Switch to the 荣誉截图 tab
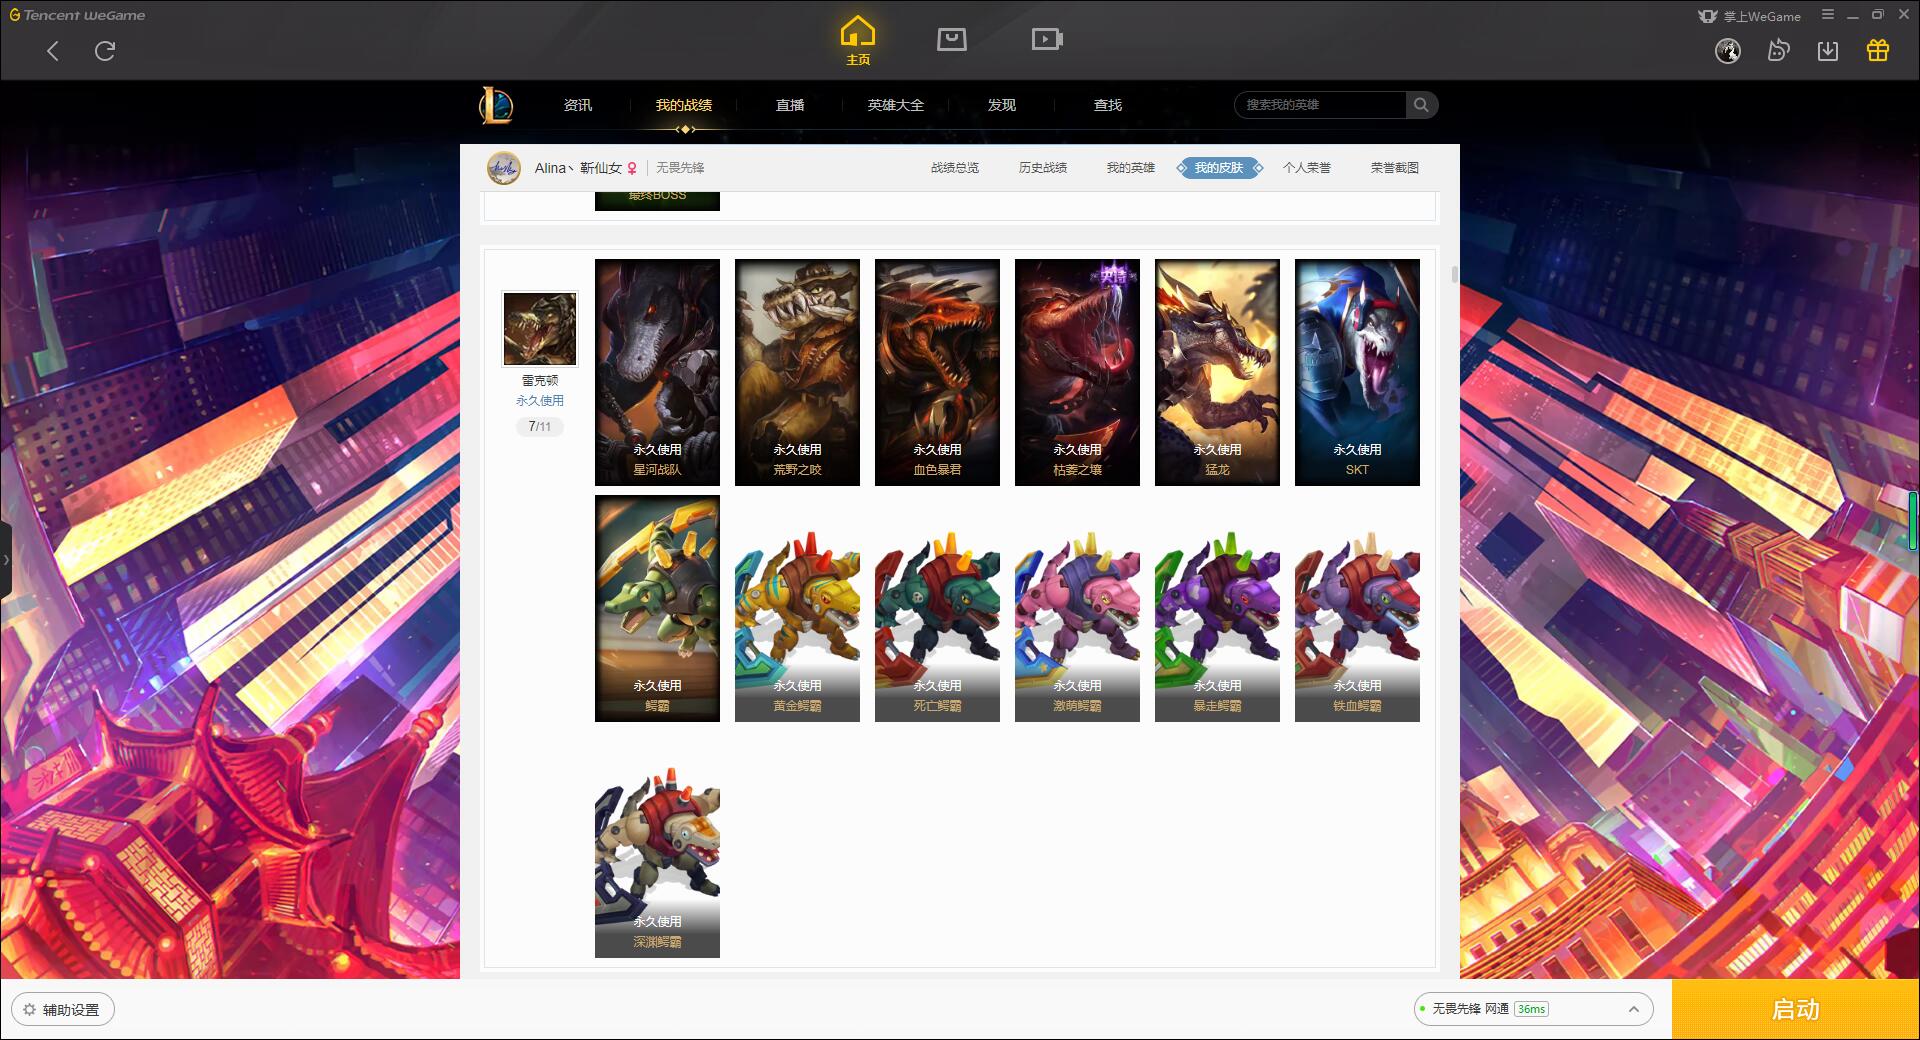 (x=1395, y=168)
